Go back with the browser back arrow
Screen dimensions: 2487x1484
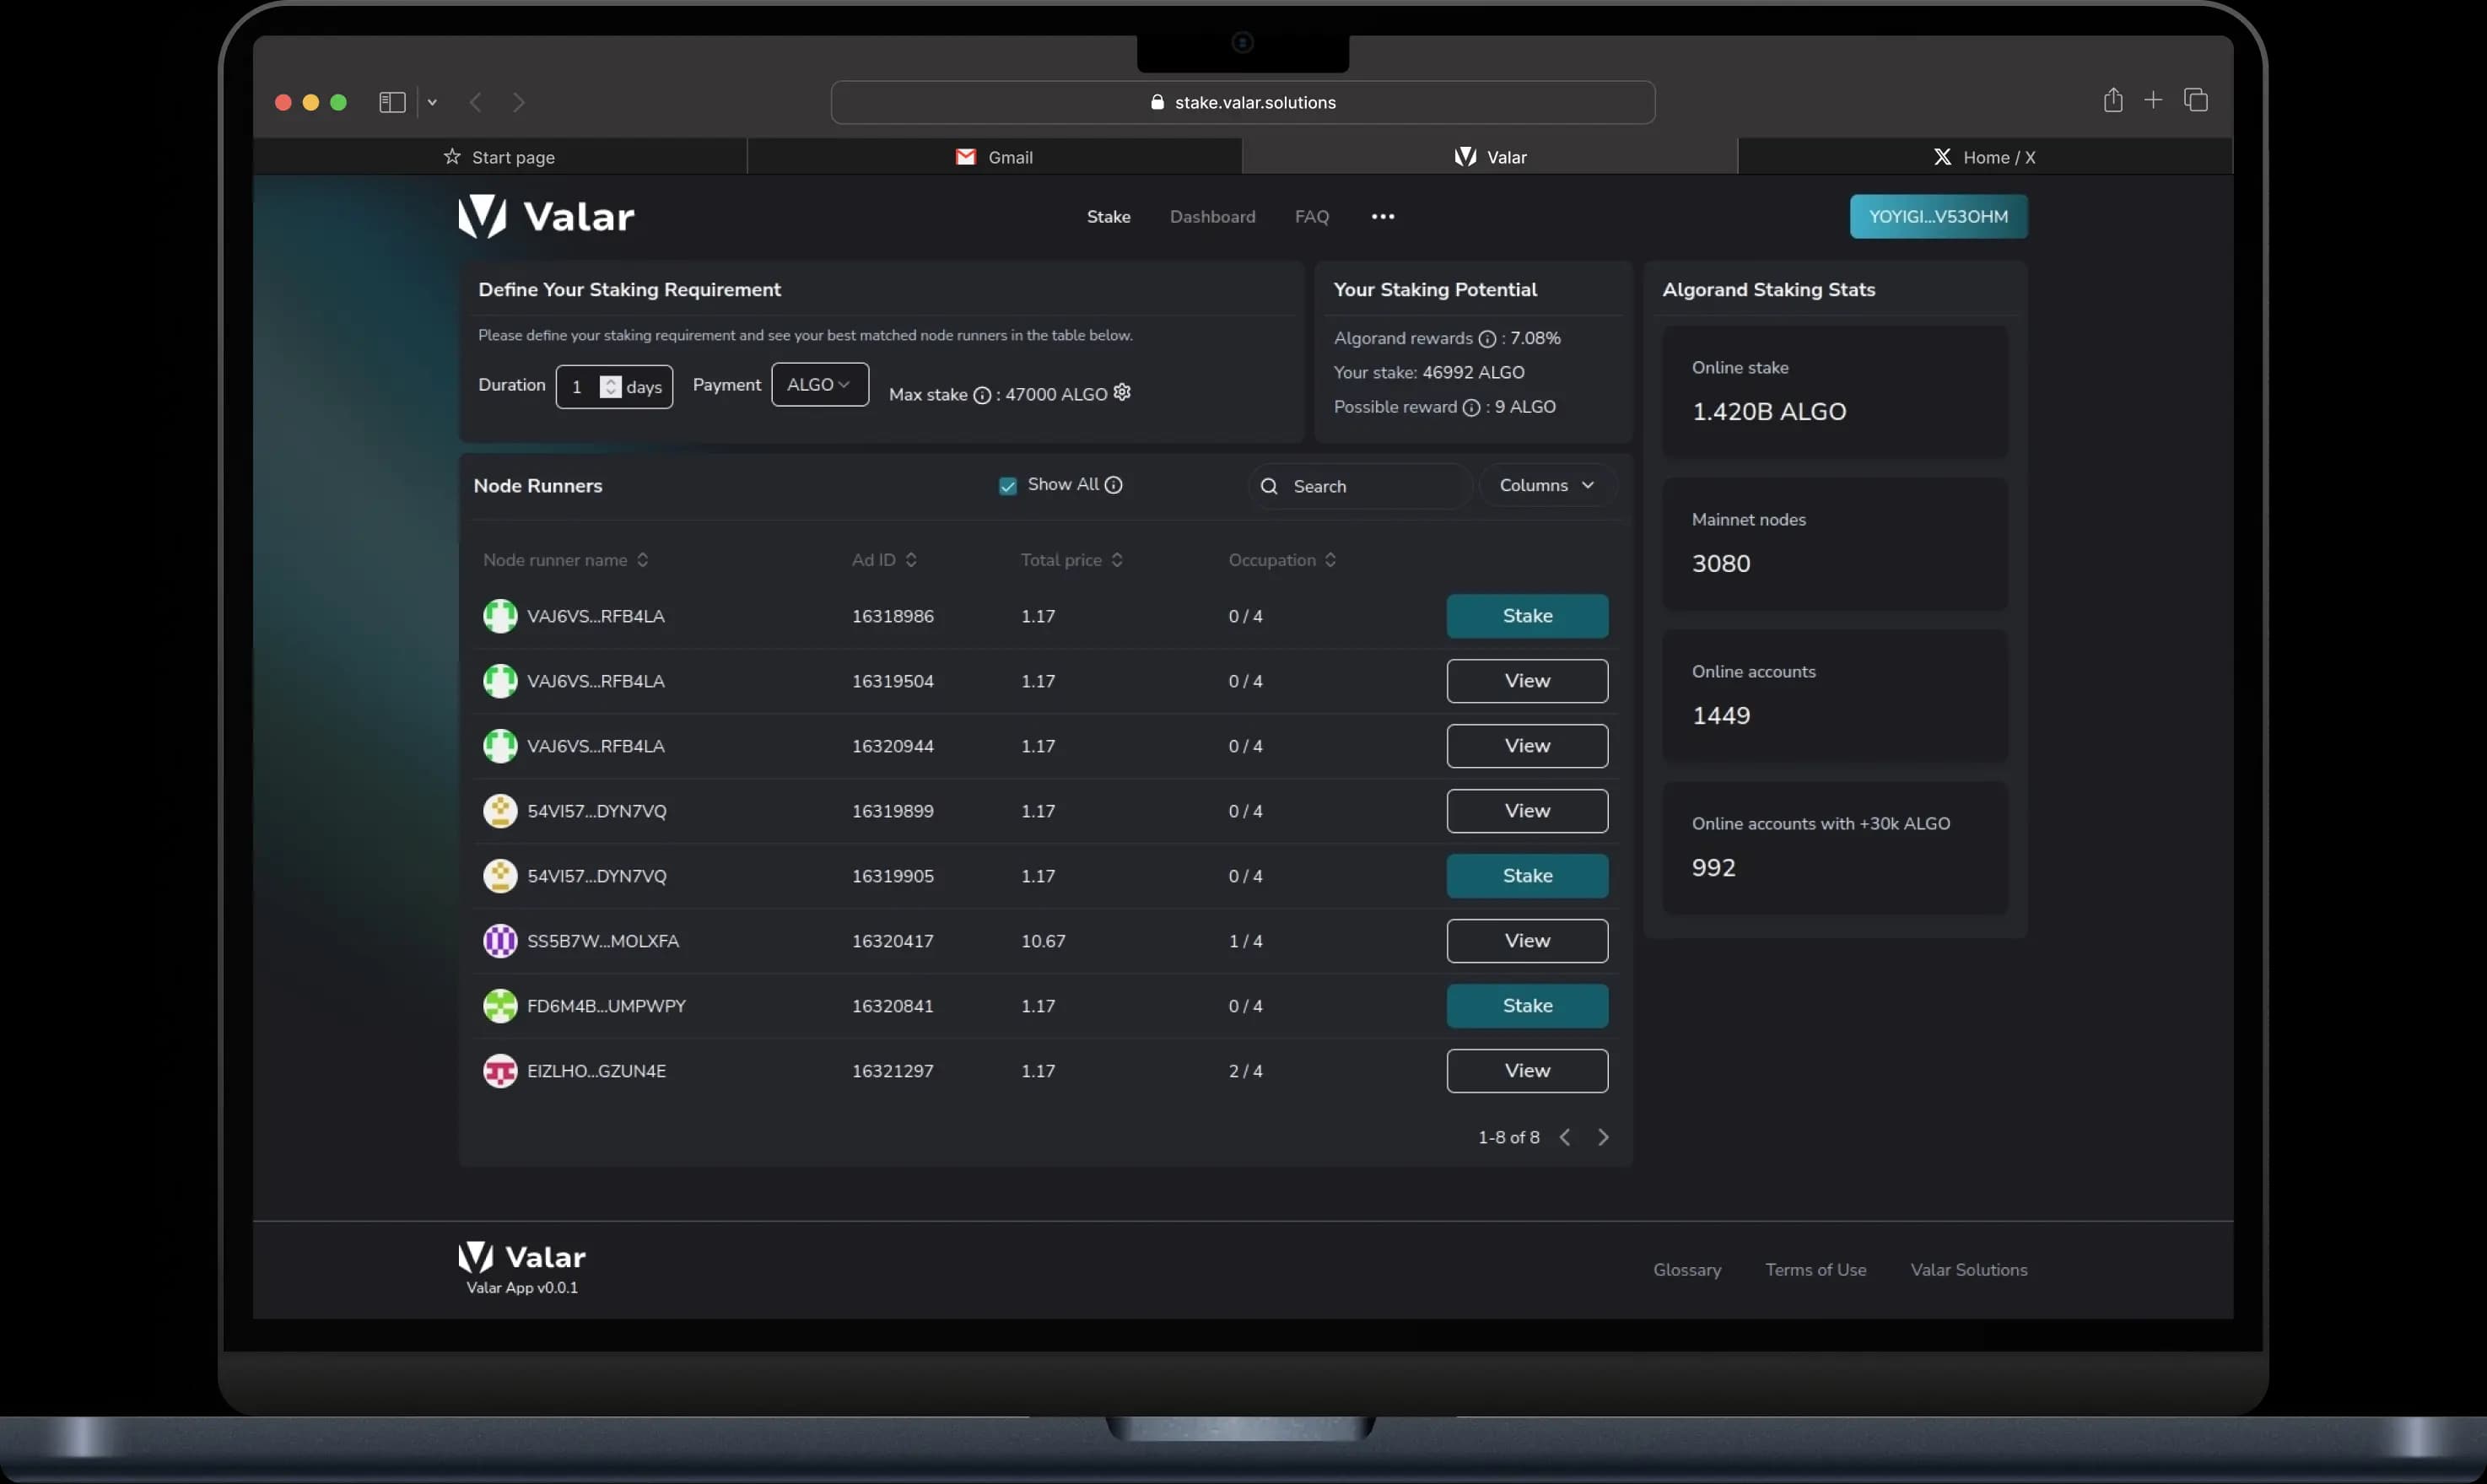(476, 102)
